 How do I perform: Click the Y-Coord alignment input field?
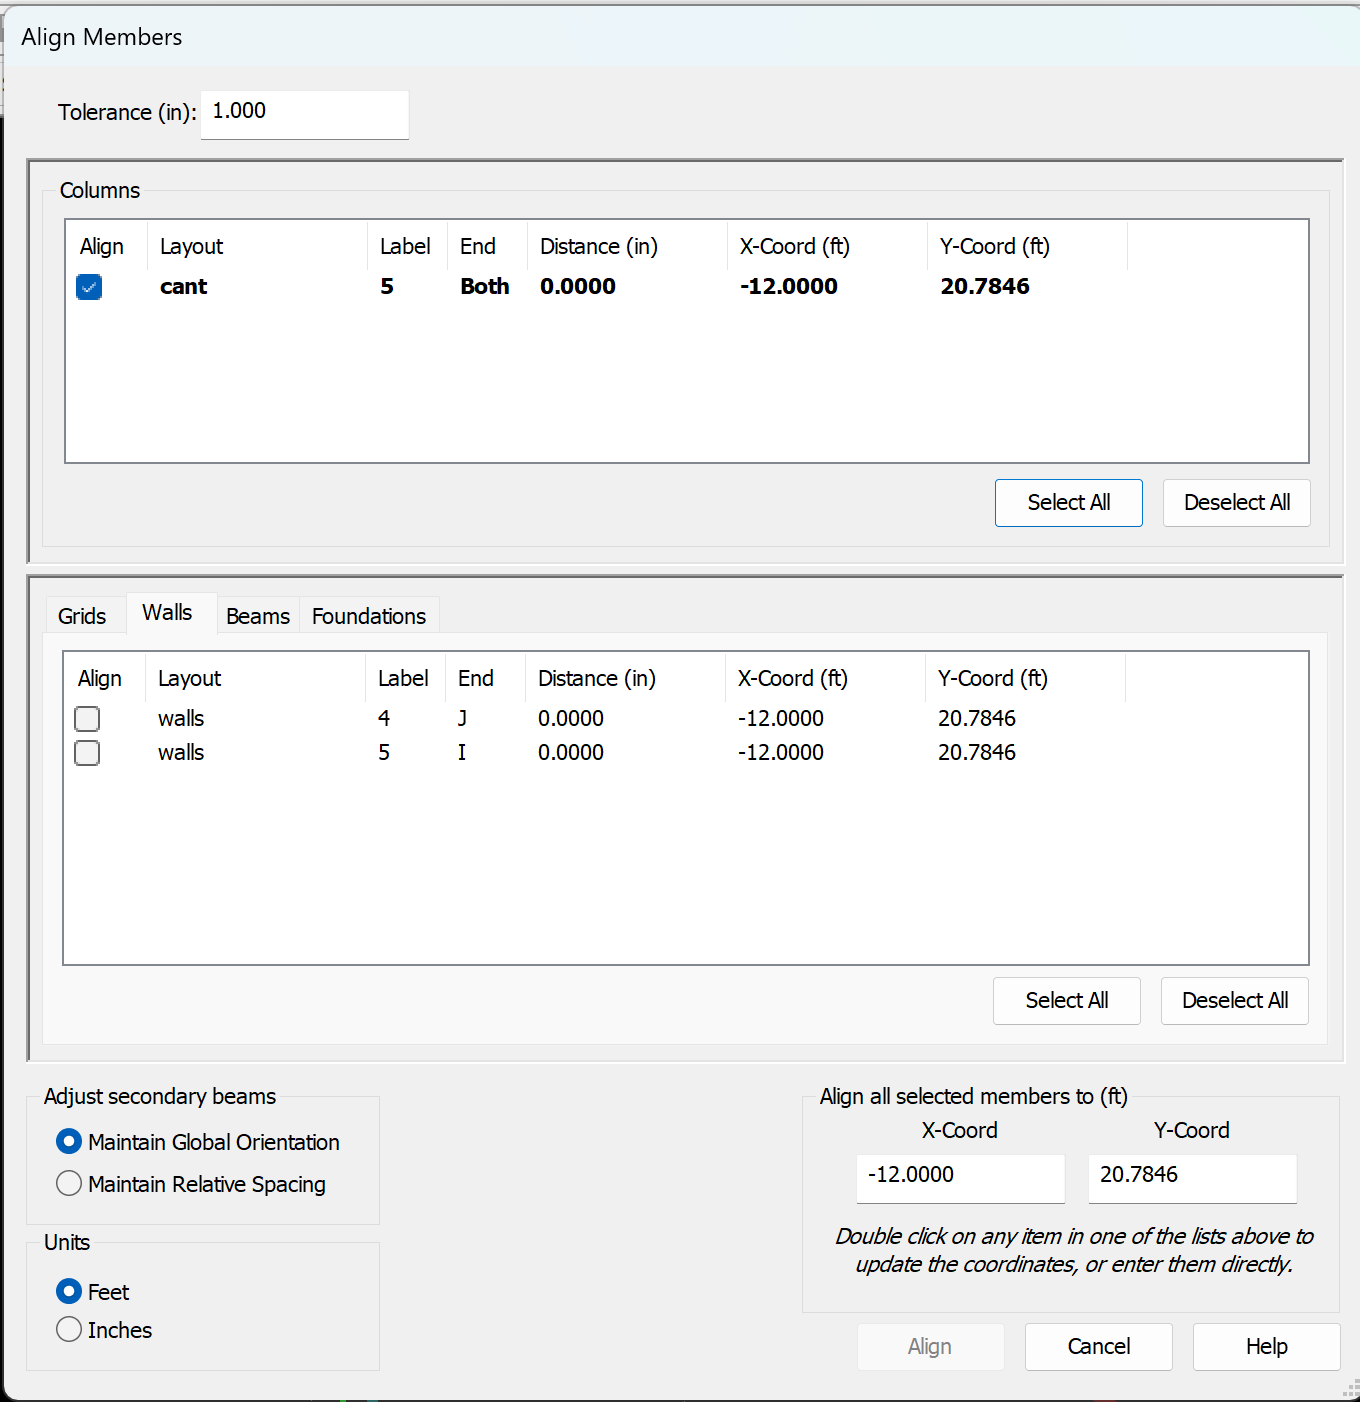coord(1192,1176)
